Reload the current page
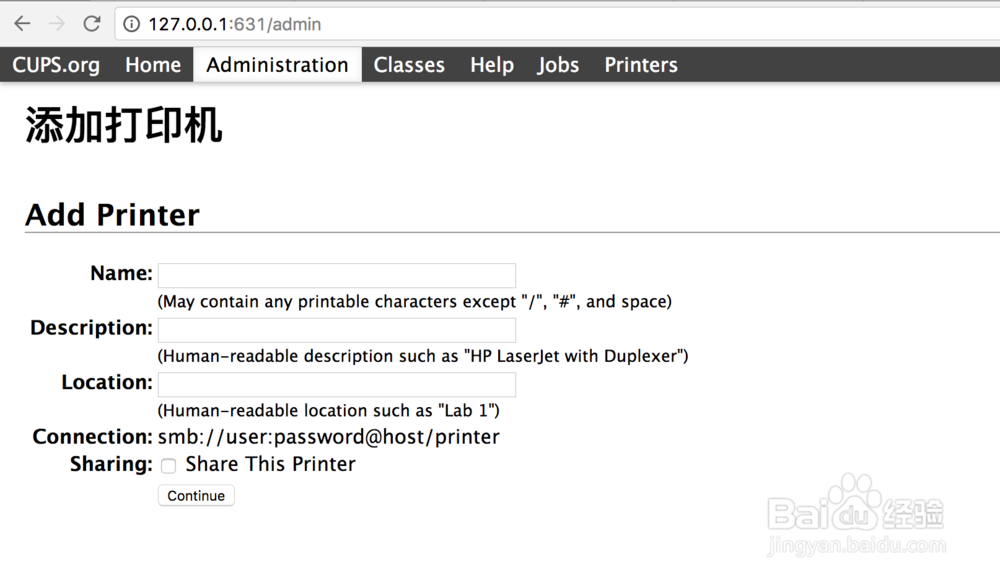This screenshot has width=1000, height=580. click(92, 23)
